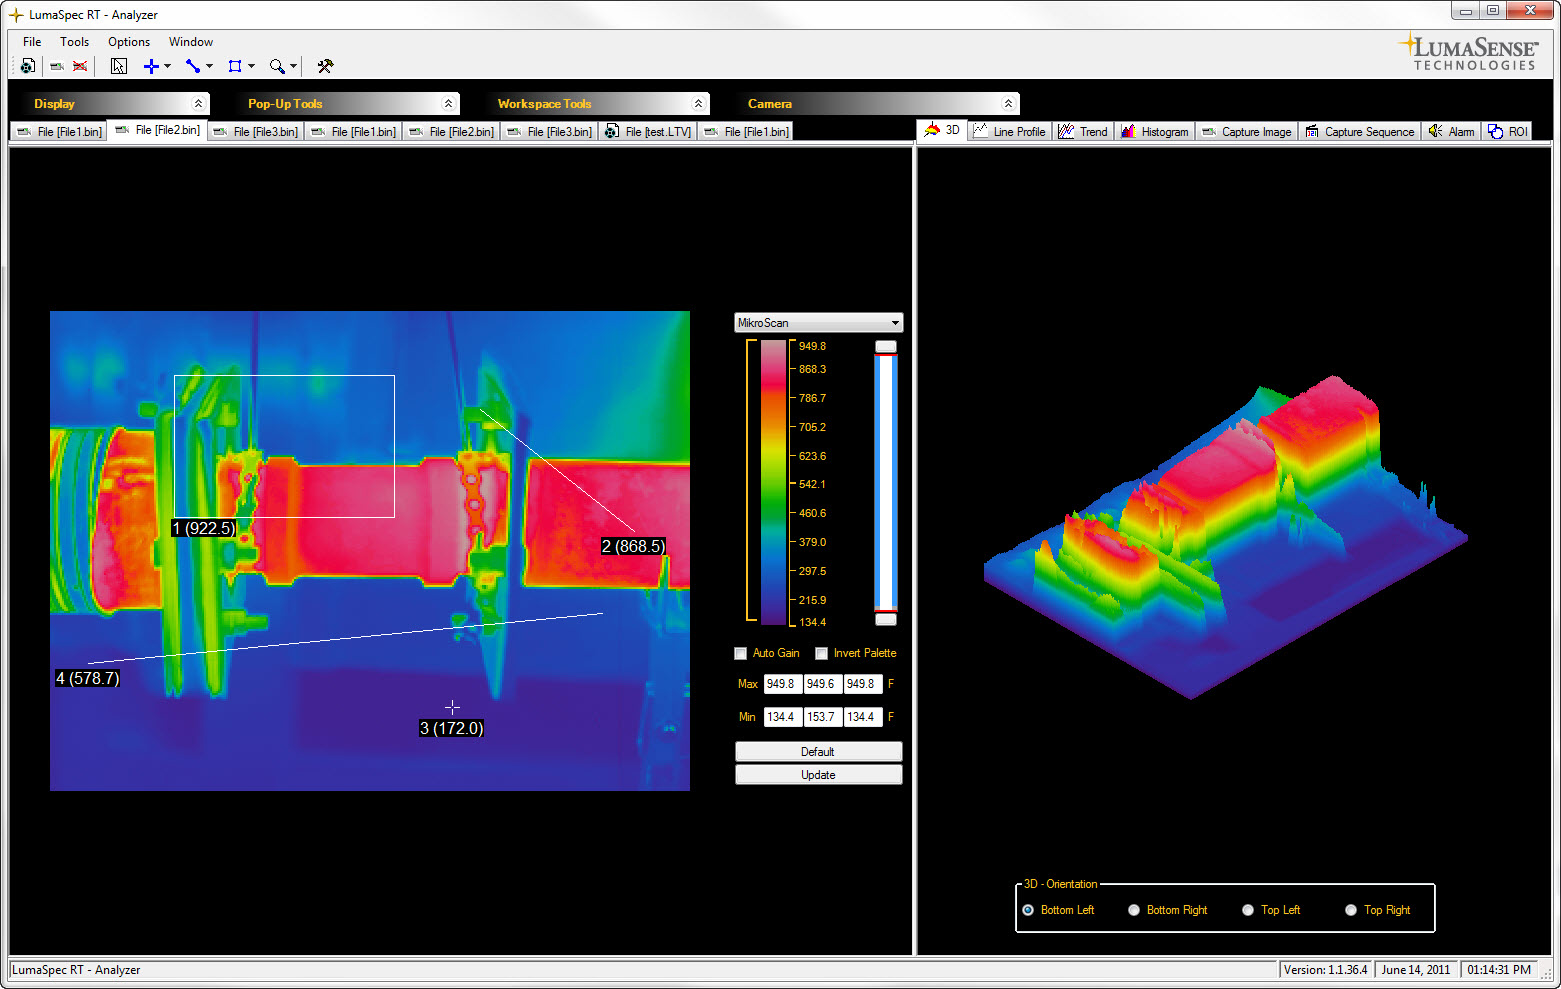1561x989 pixels.
Task: Open the tools/settings hammer icon
Action: coord(324,66)
